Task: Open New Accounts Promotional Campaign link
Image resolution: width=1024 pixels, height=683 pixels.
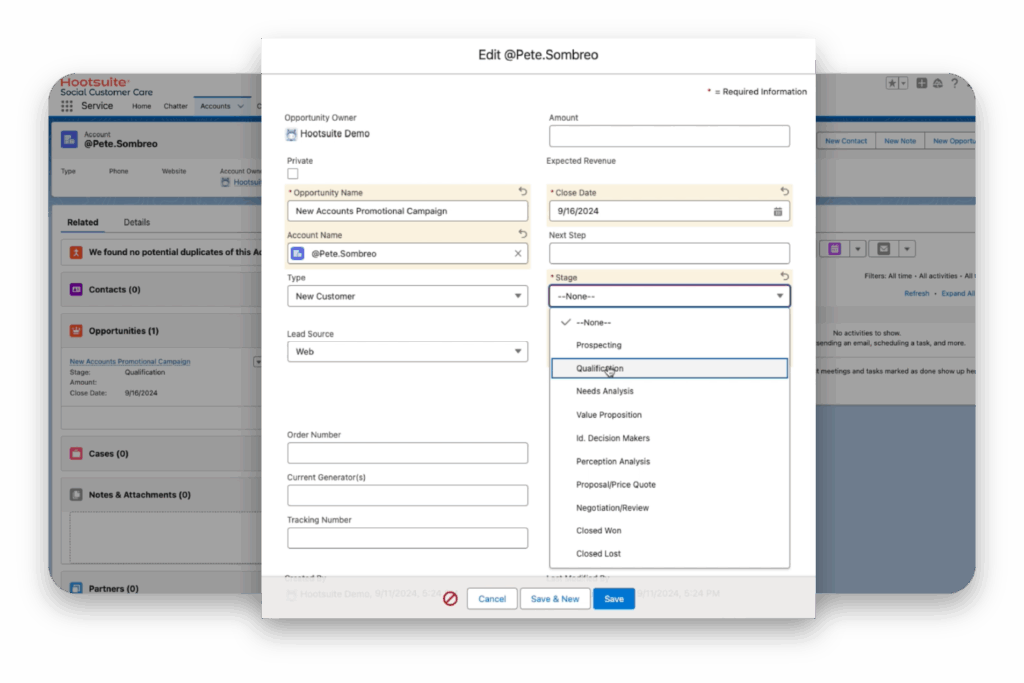Action: [130, 361]
